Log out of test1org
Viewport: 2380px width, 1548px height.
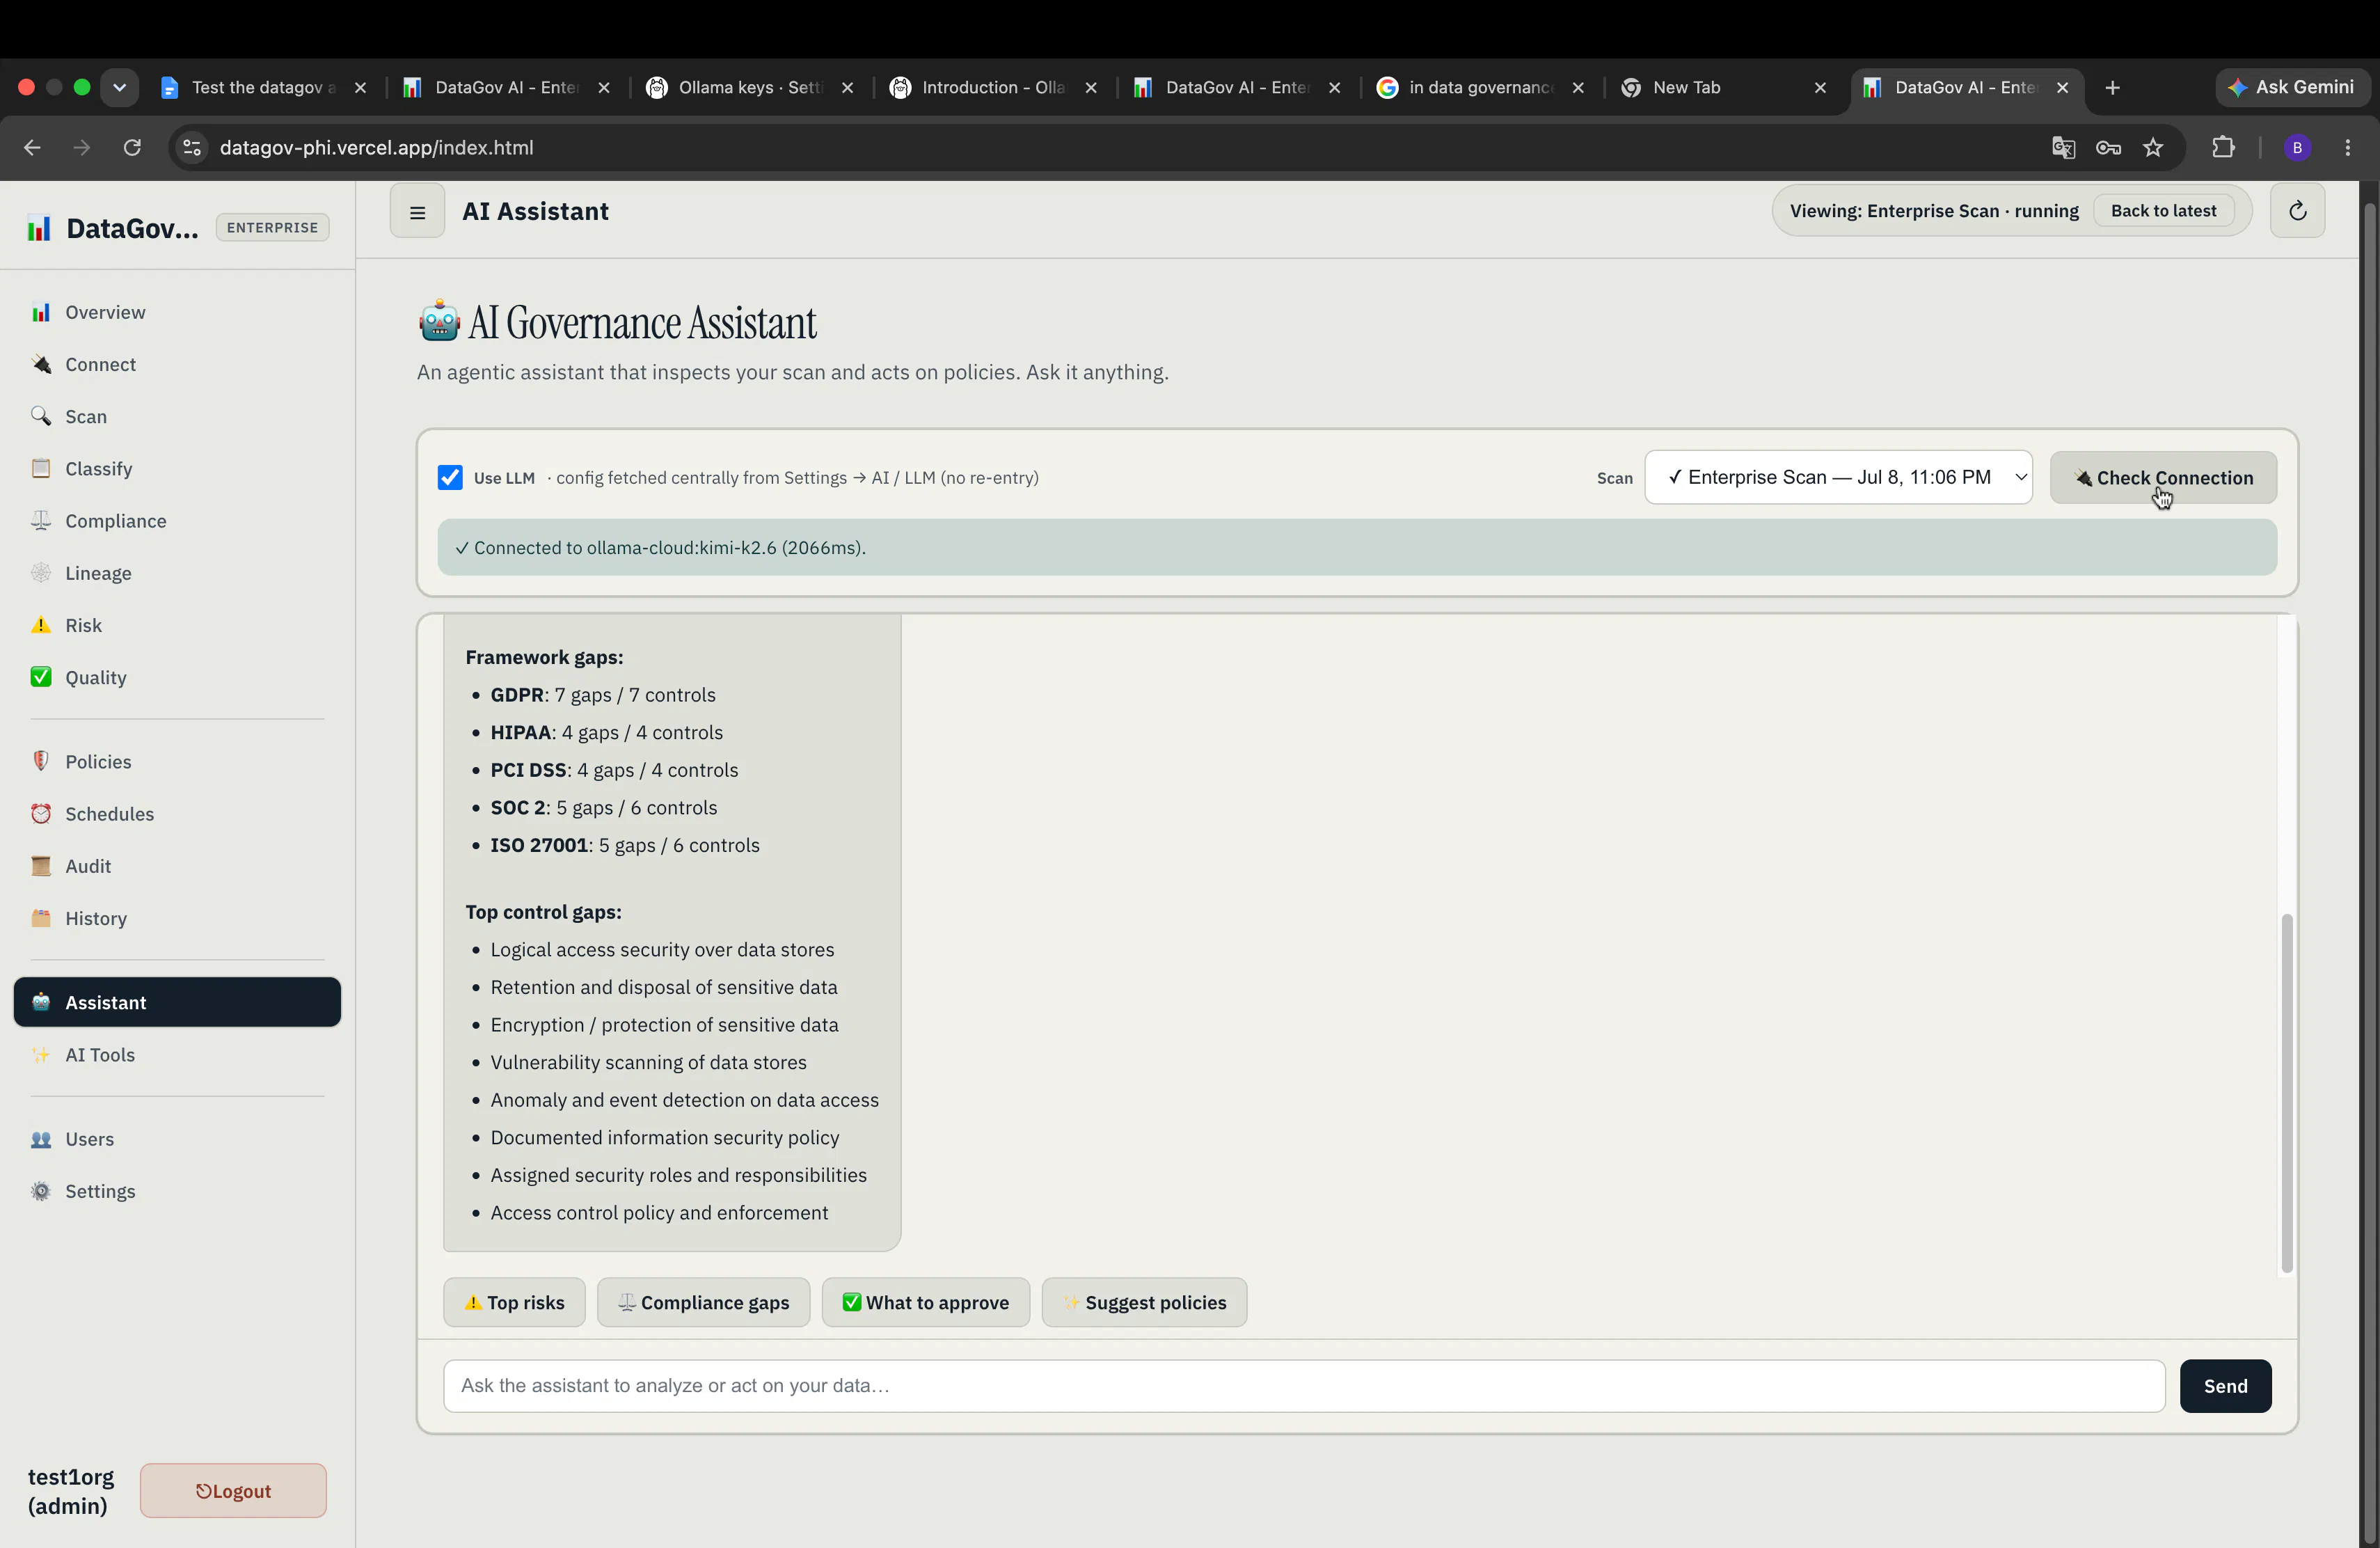(233, 1490)
